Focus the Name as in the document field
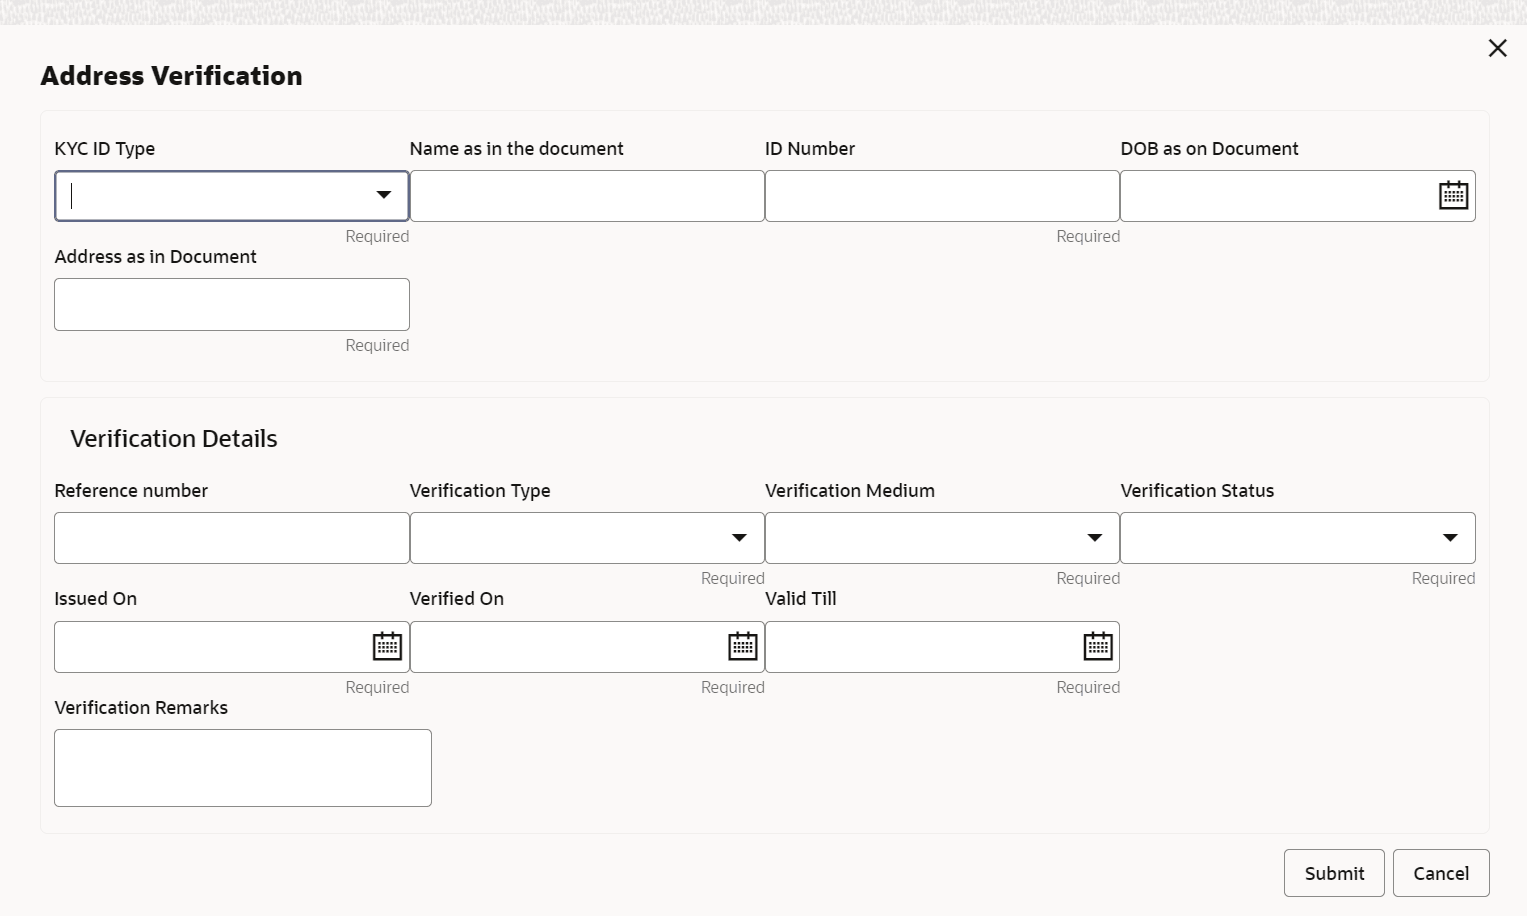This screenshot has height=916, width=1533. click(587, 196)
